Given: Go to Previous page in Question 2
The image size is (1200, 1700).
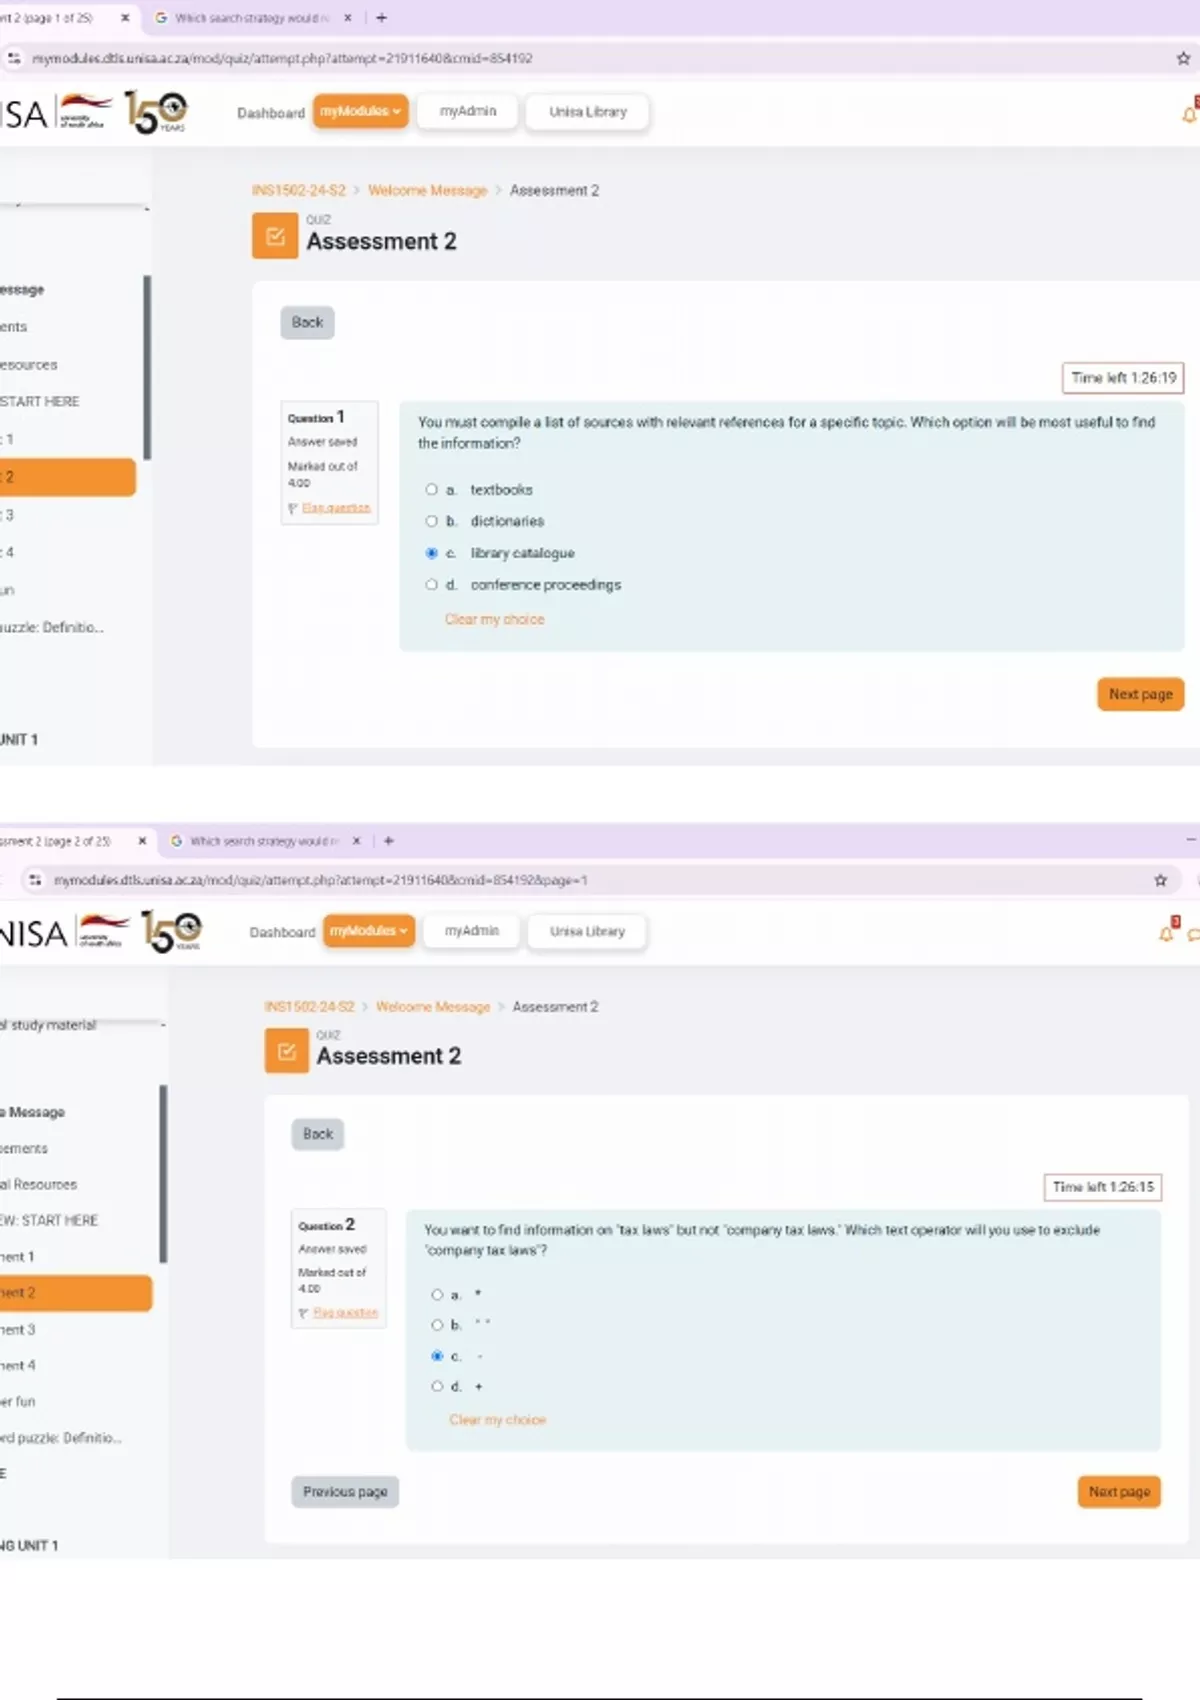Looking at the screenshot, I should 345,1492.
